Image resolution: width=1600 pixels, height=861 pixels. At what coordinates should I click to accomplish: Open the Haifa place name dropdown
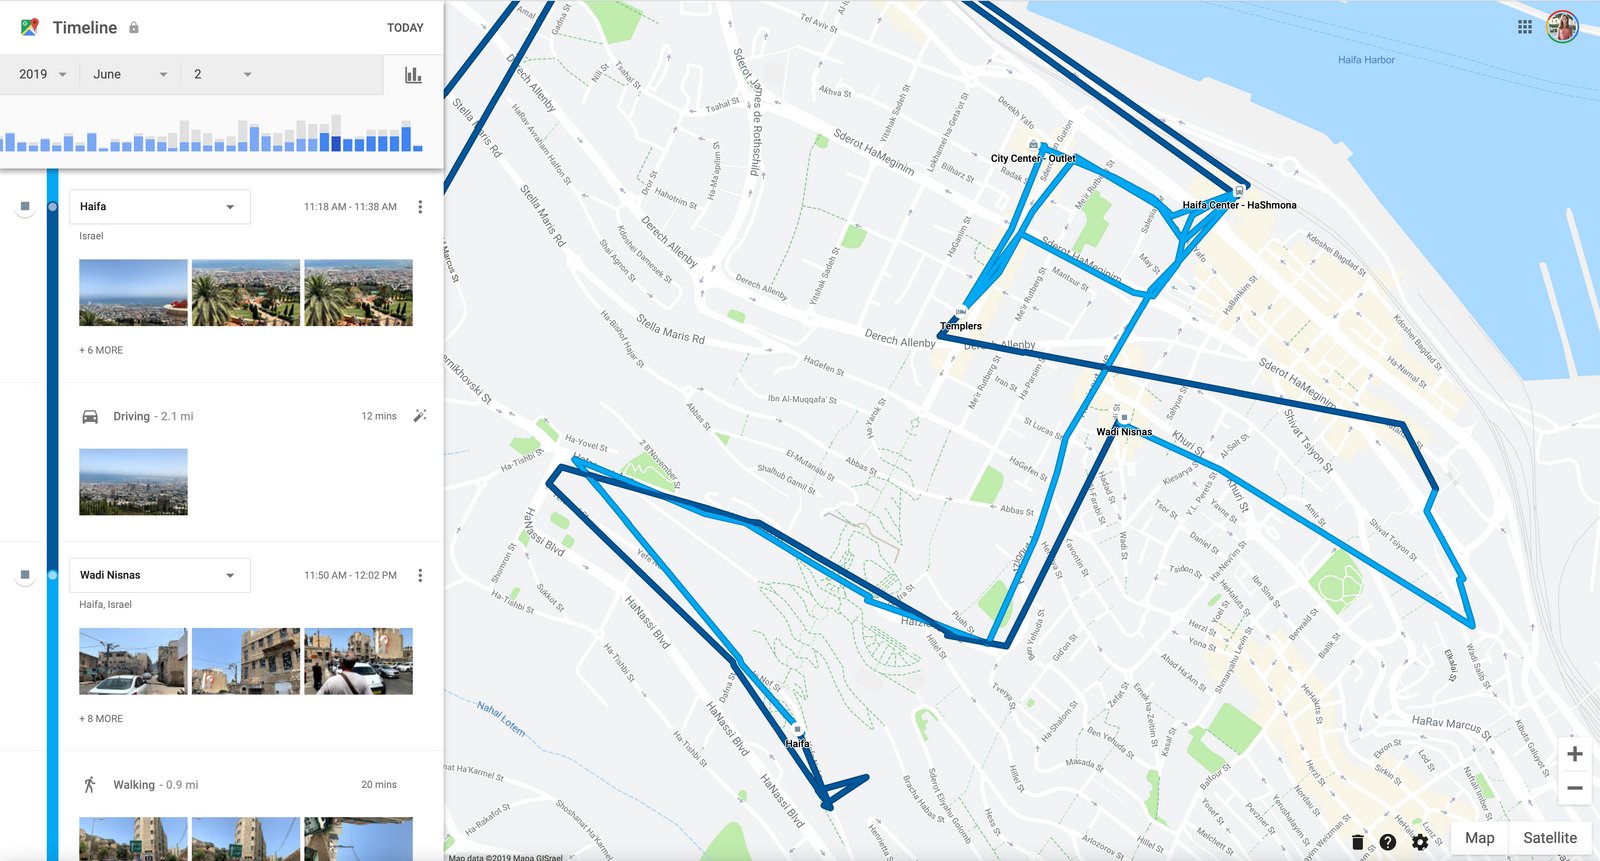coord(160,207)
